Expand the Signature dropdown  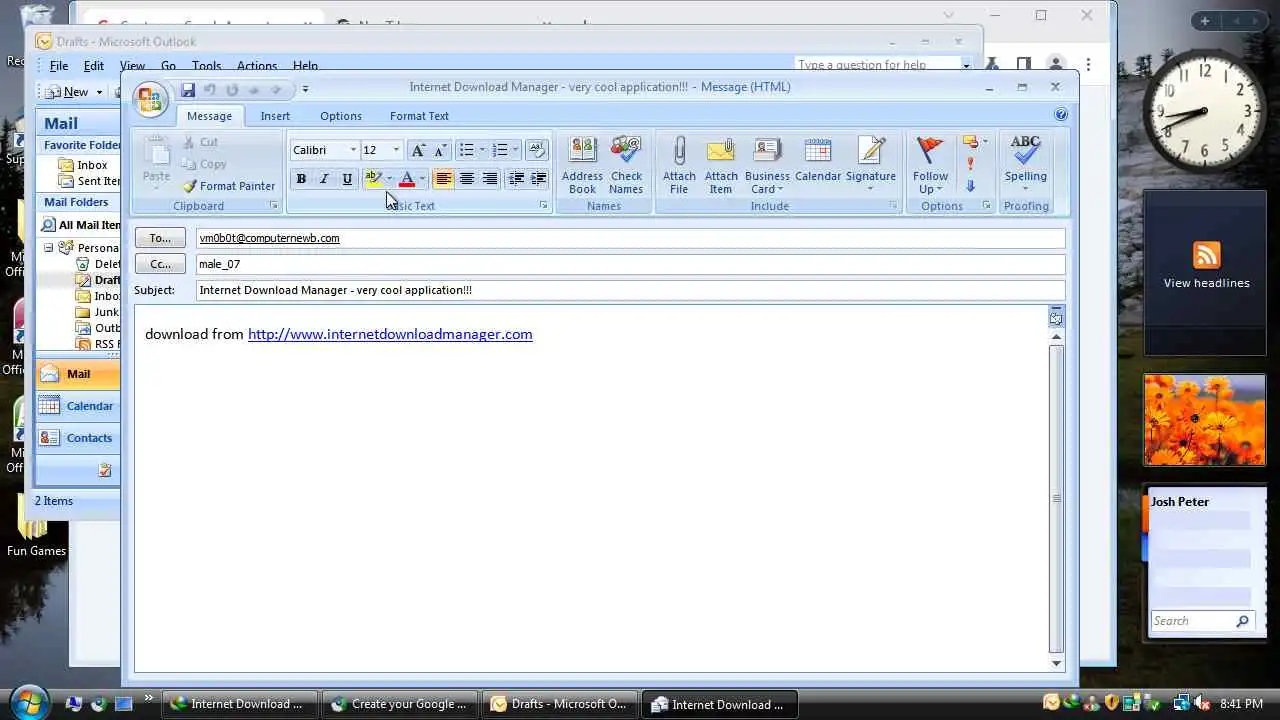click(870, 189)
